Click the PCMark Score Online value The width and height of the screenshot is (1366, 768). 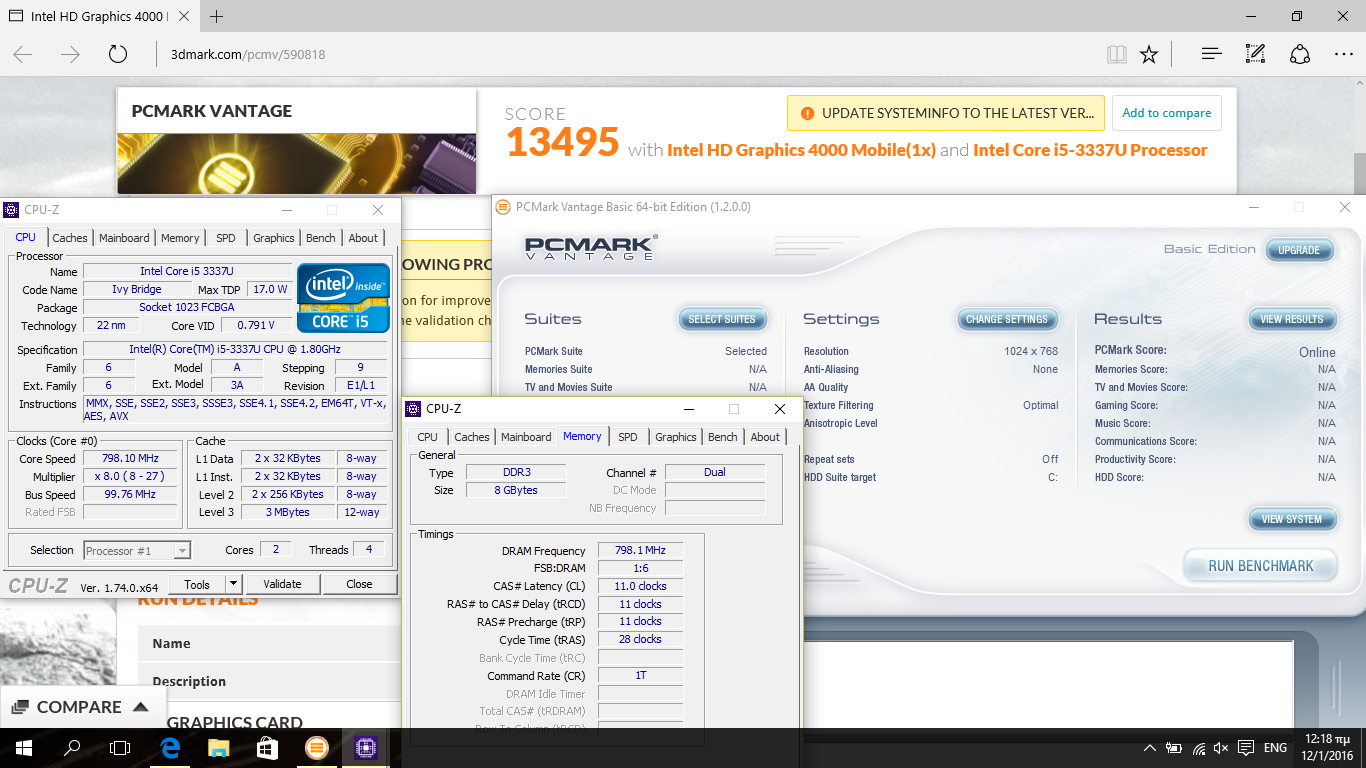(1317, 352)
